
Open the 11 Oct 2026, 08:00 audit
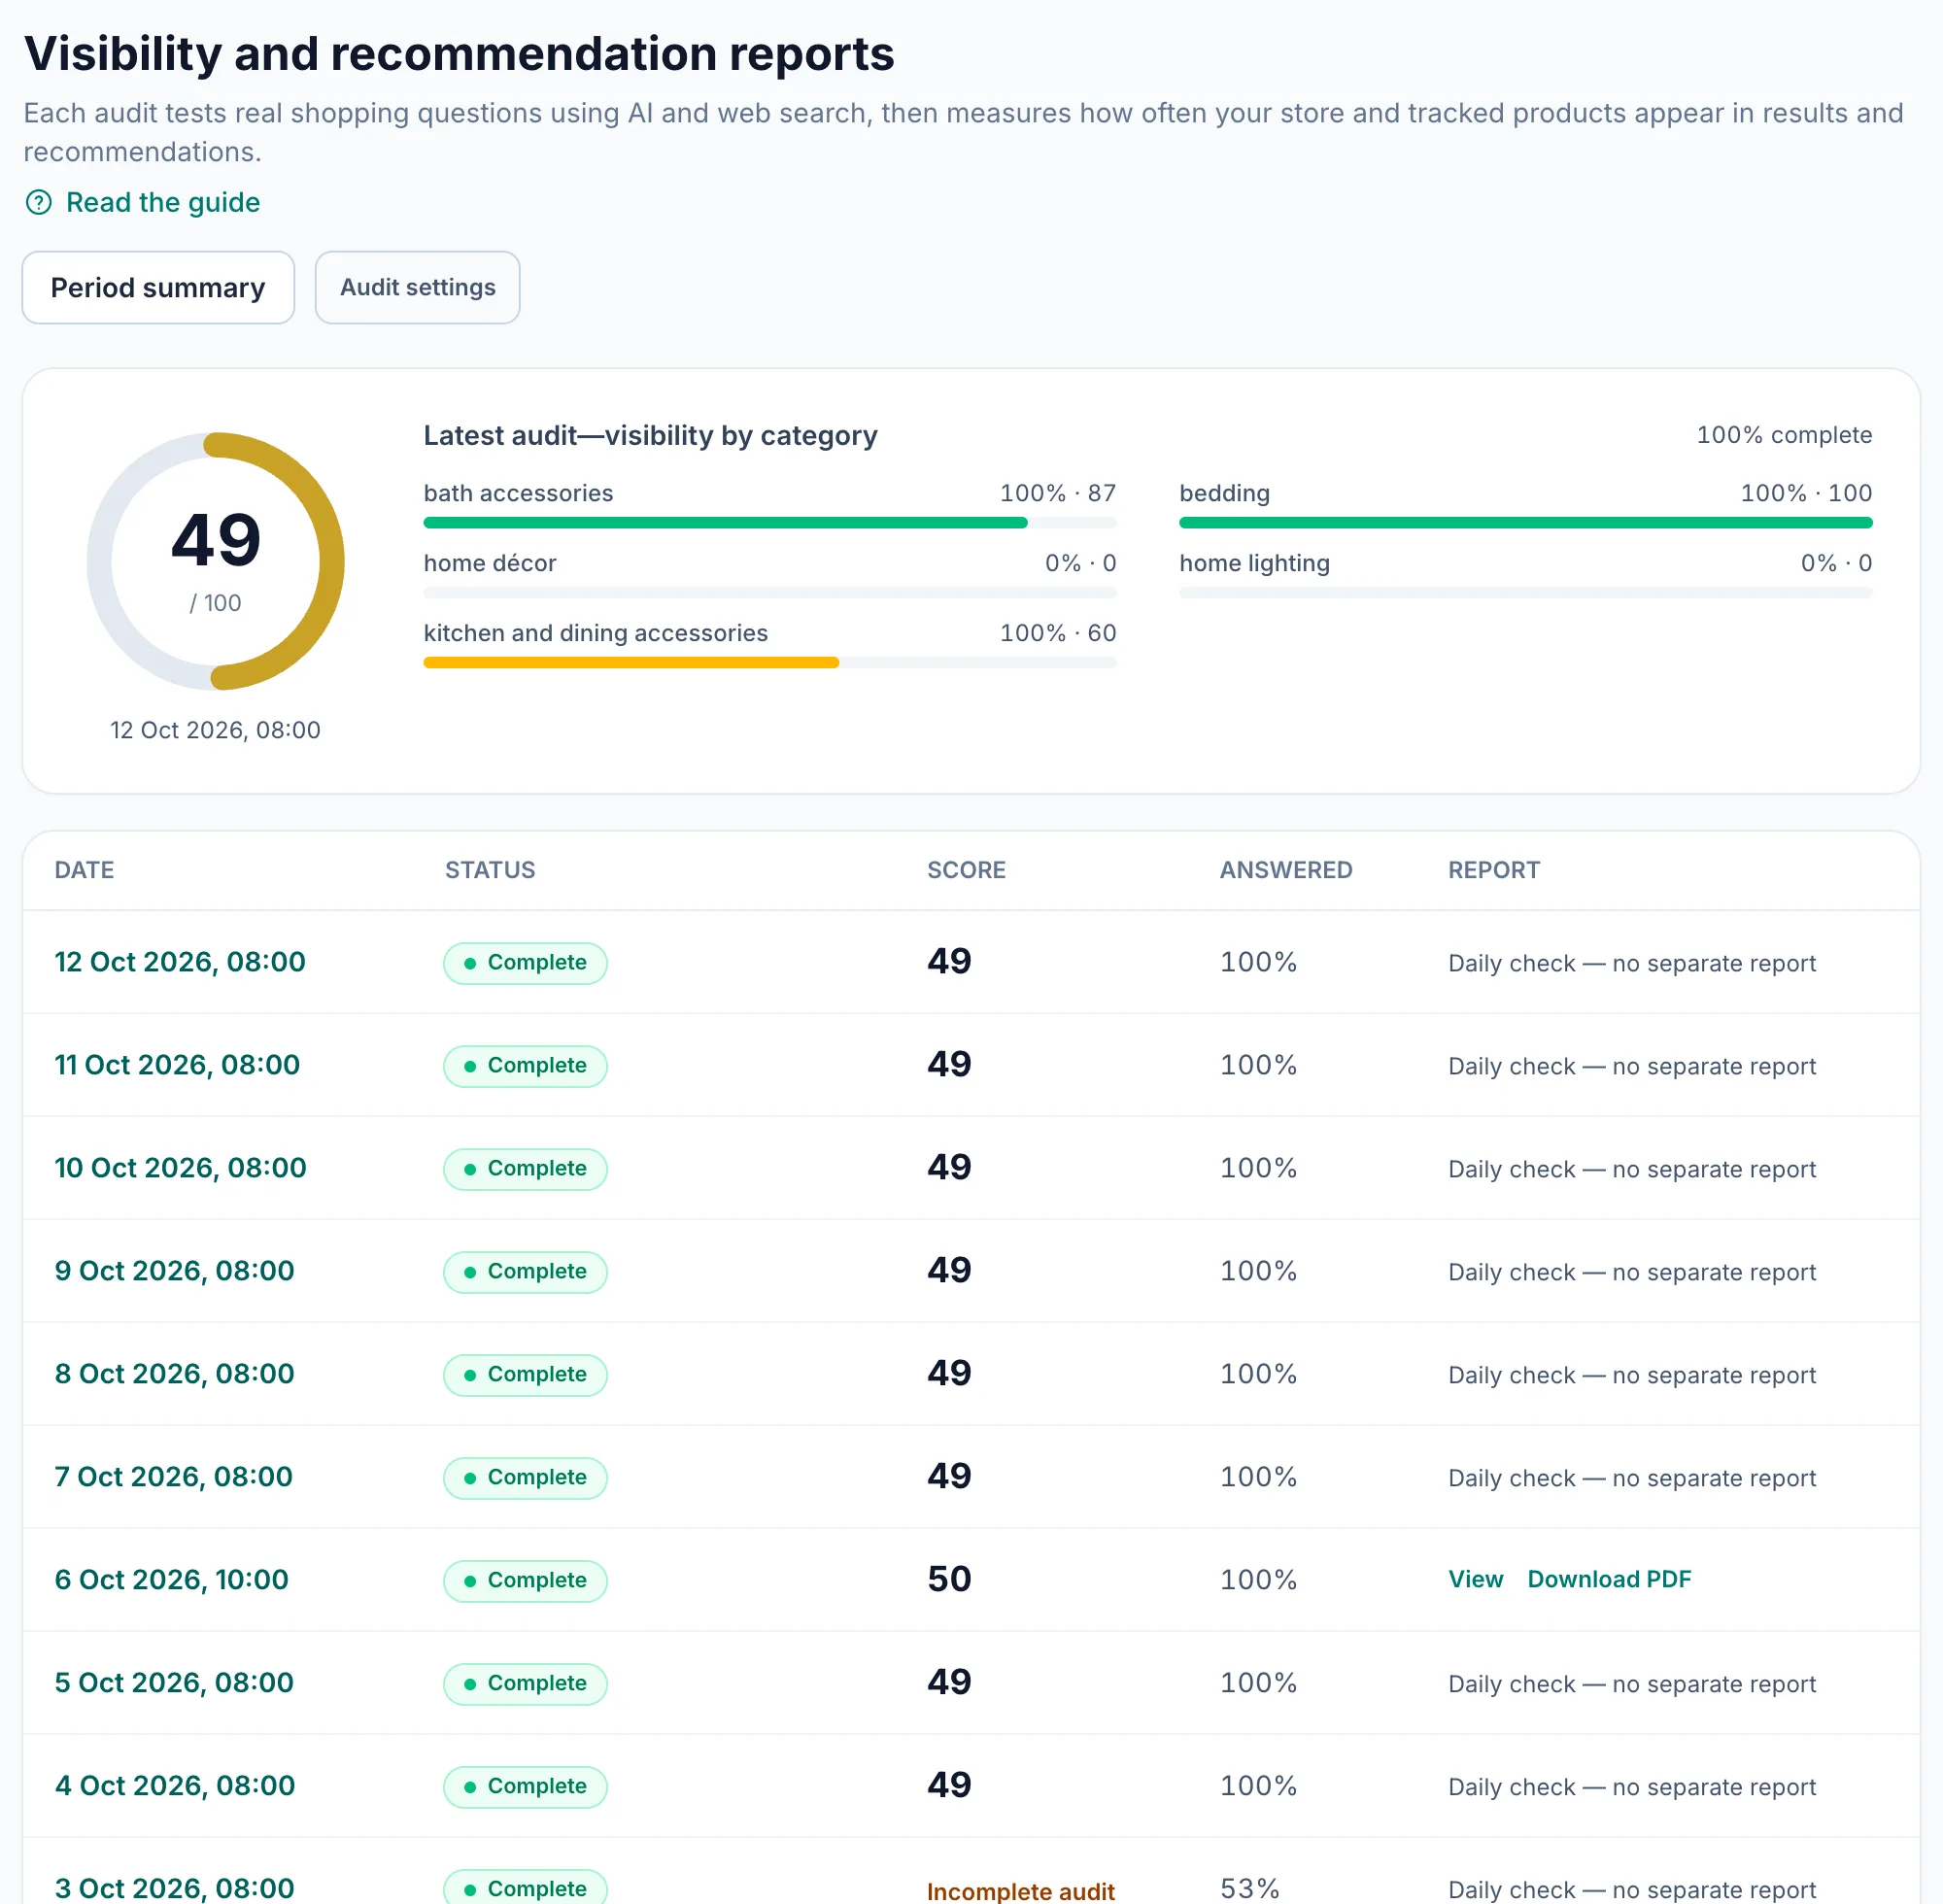pyautogui.click(x=177, y=1065)
